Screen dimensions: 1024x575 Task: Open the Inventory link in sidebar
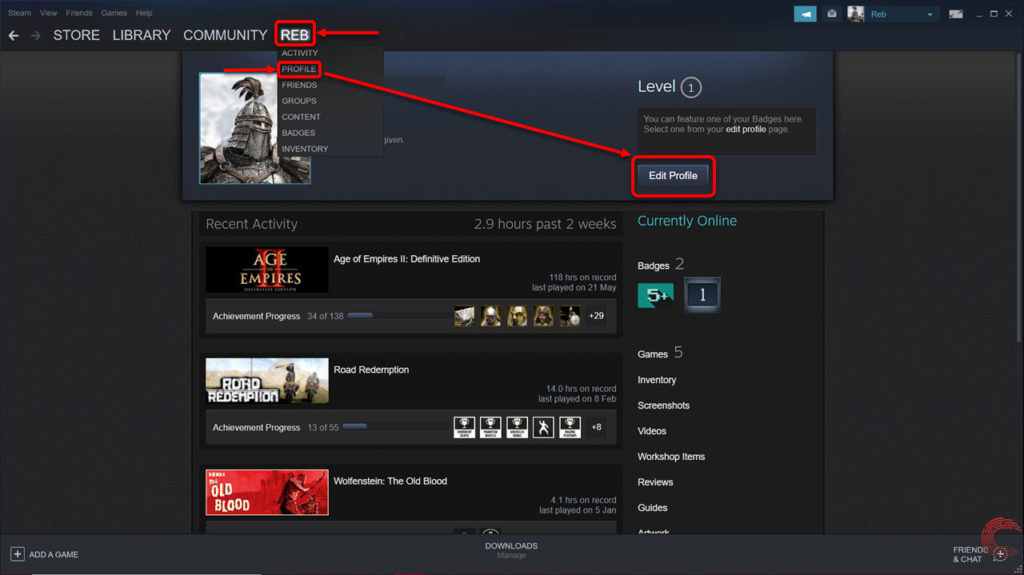(x=657, y=380)
